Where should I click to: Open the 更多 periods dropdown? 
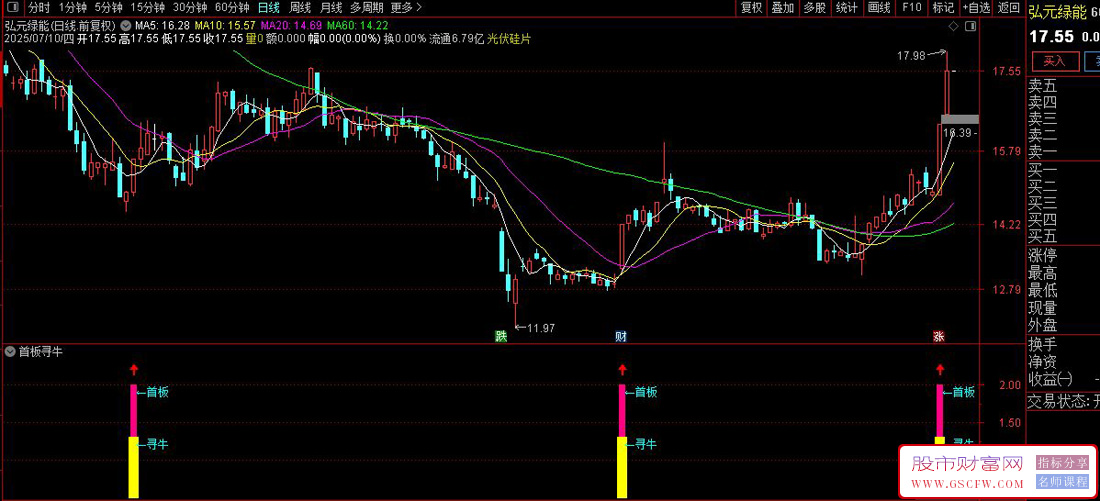pos(407,8)
